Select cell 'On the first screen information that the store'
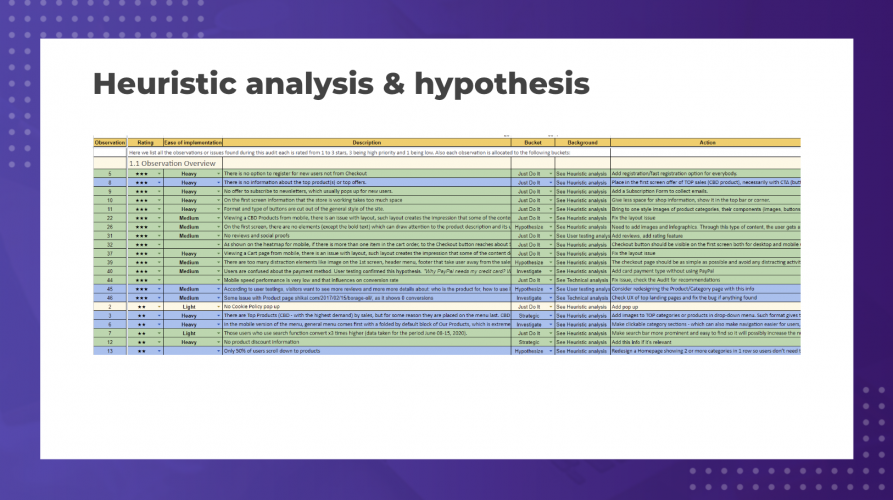 pyautogui.click(x=367, y=200)
